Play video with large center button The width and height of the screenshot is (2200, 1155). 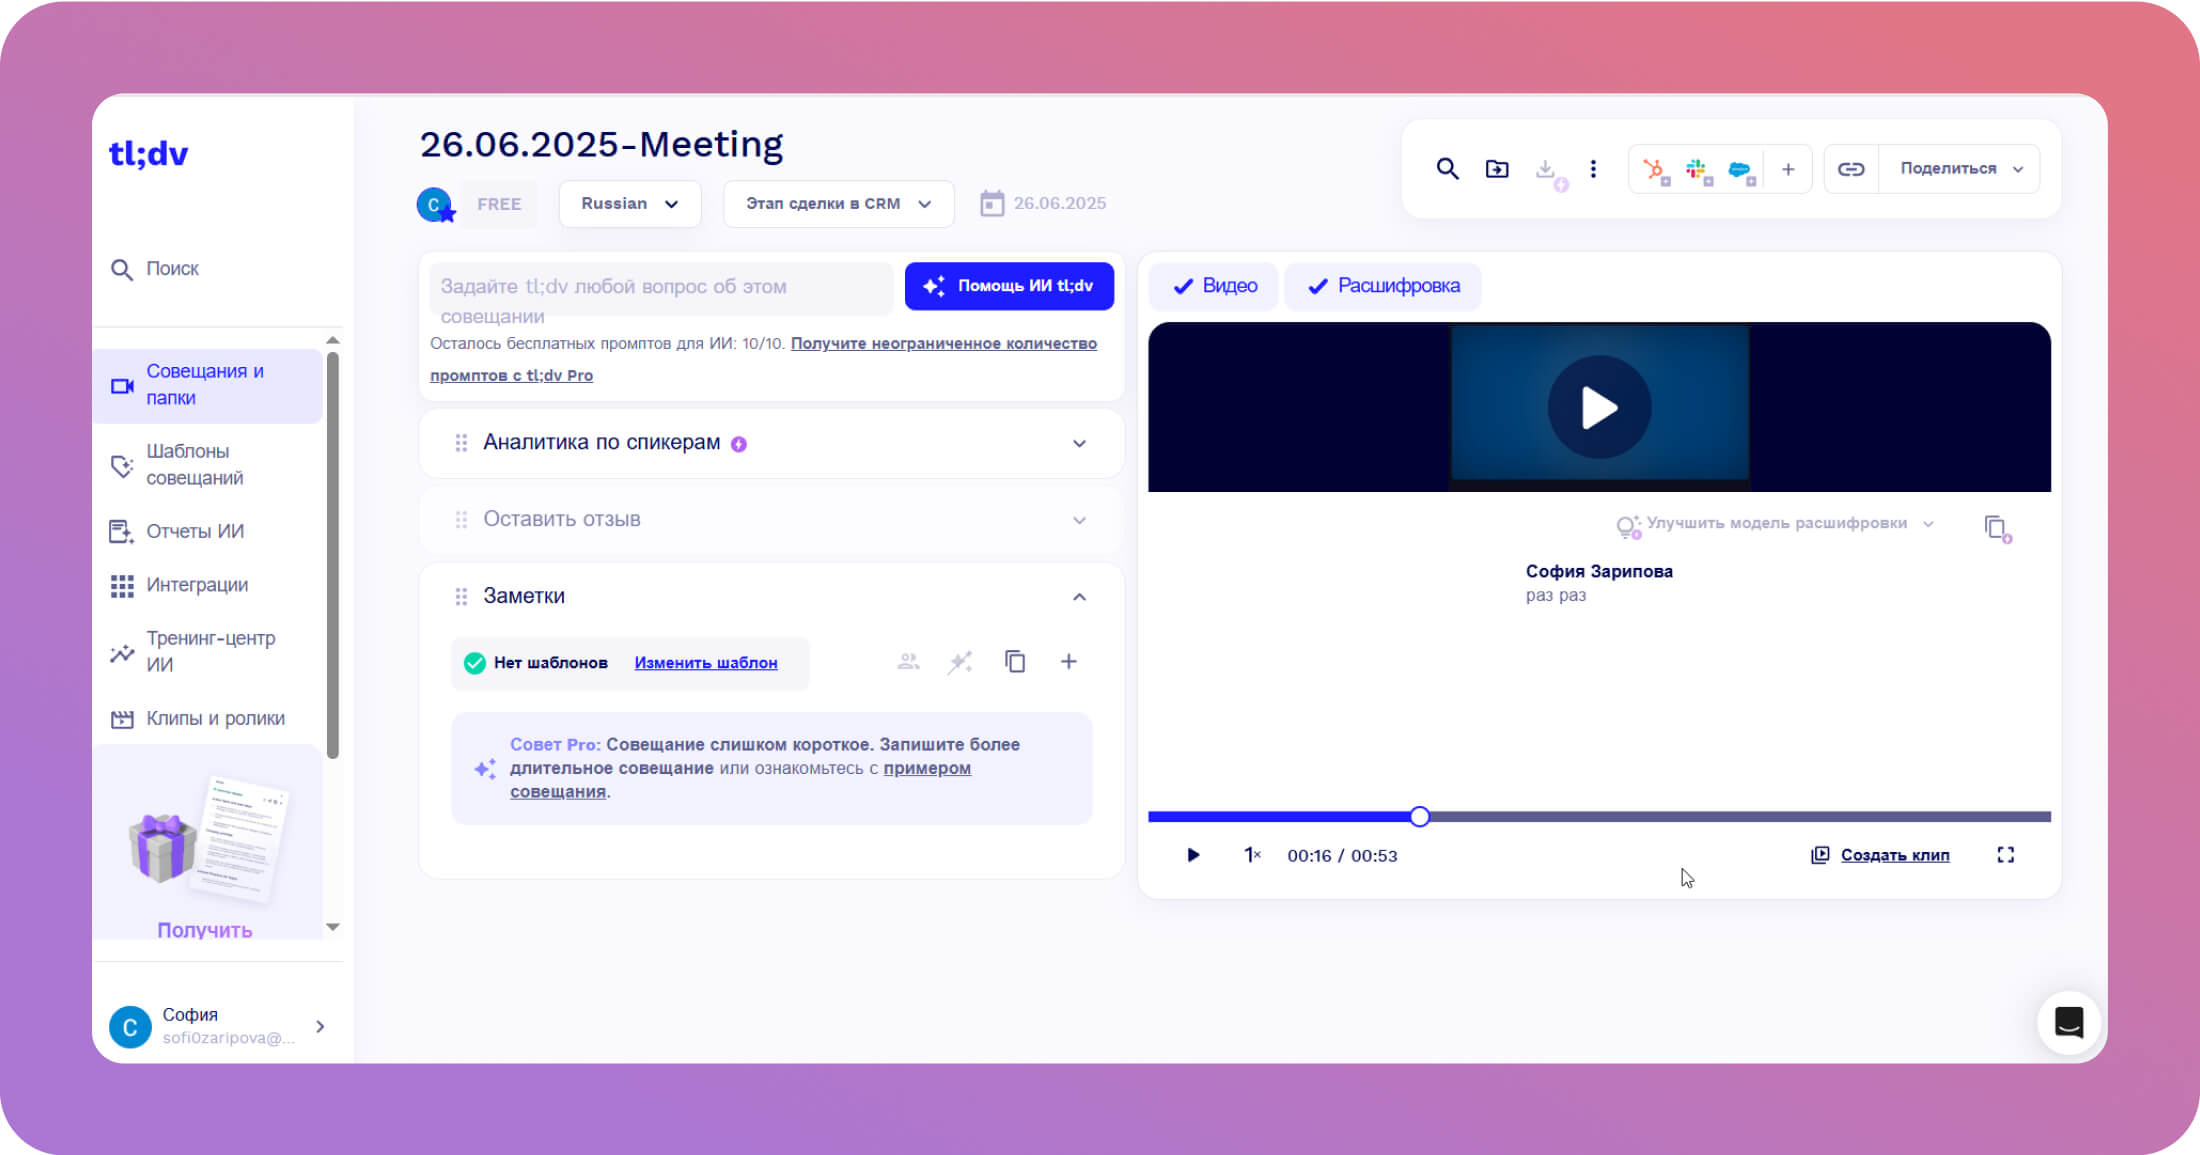pyautogui.click(x=1599, y=407)
